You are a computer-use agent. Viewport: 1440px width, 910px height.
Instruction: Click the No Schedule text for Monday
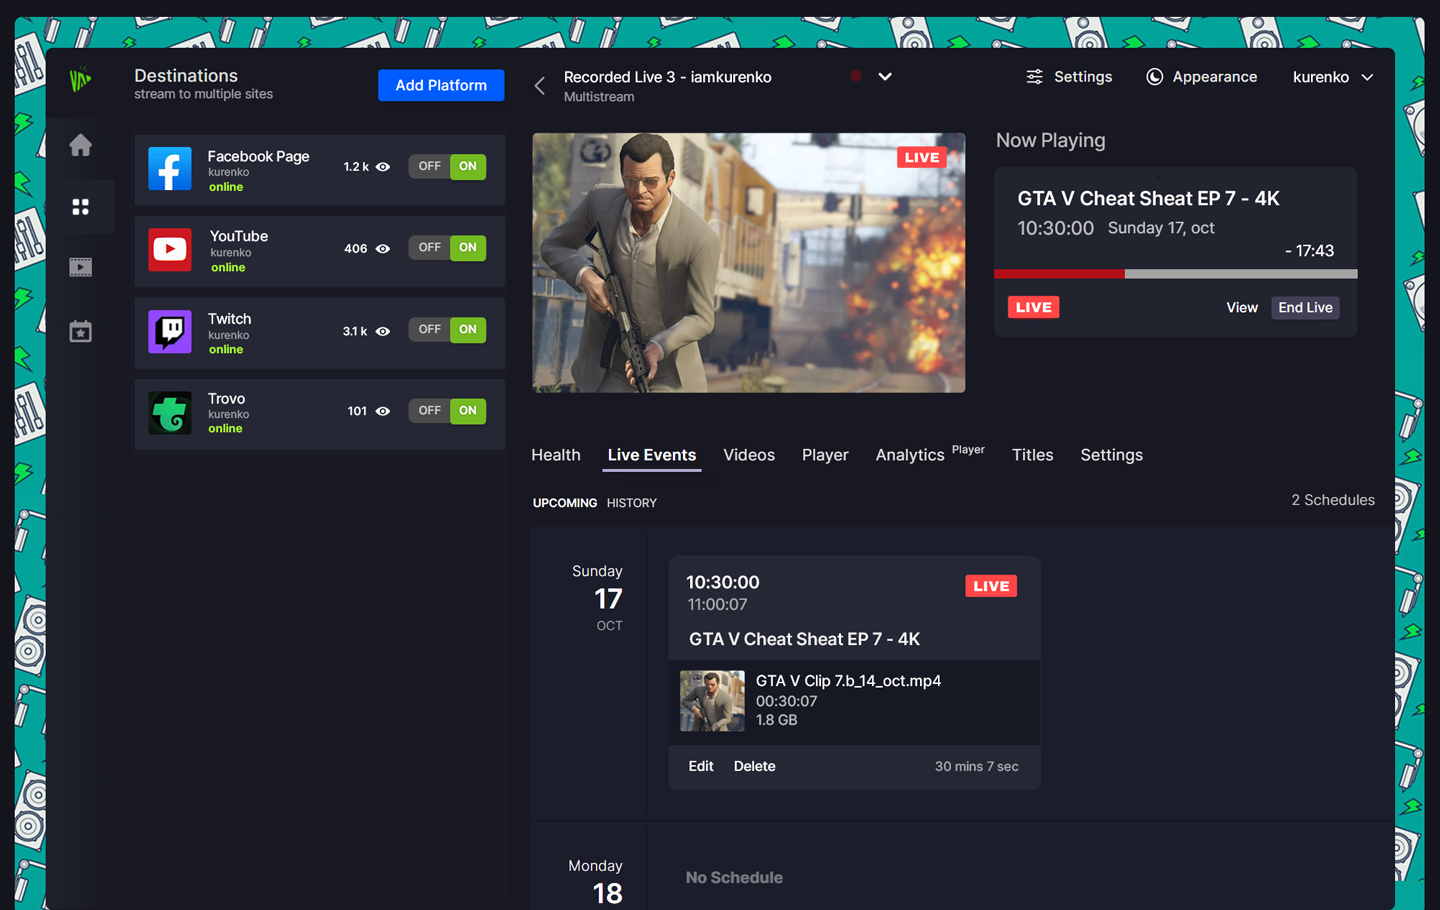[734, 878]
